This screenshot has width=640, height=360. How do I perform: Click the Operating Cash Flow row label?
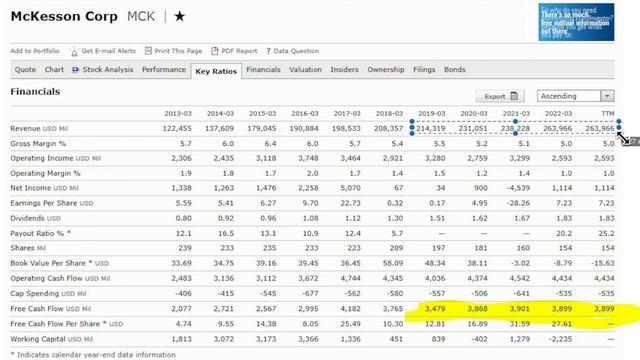tap(60, 278)
